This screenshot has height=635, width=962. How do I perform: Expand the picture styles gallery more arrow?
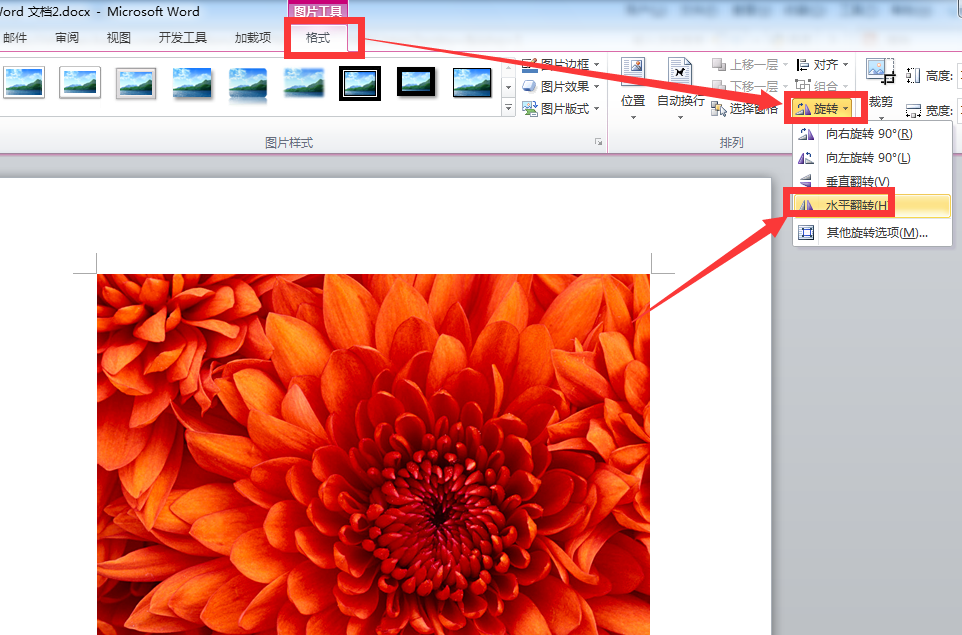click(x=508, y=108)
